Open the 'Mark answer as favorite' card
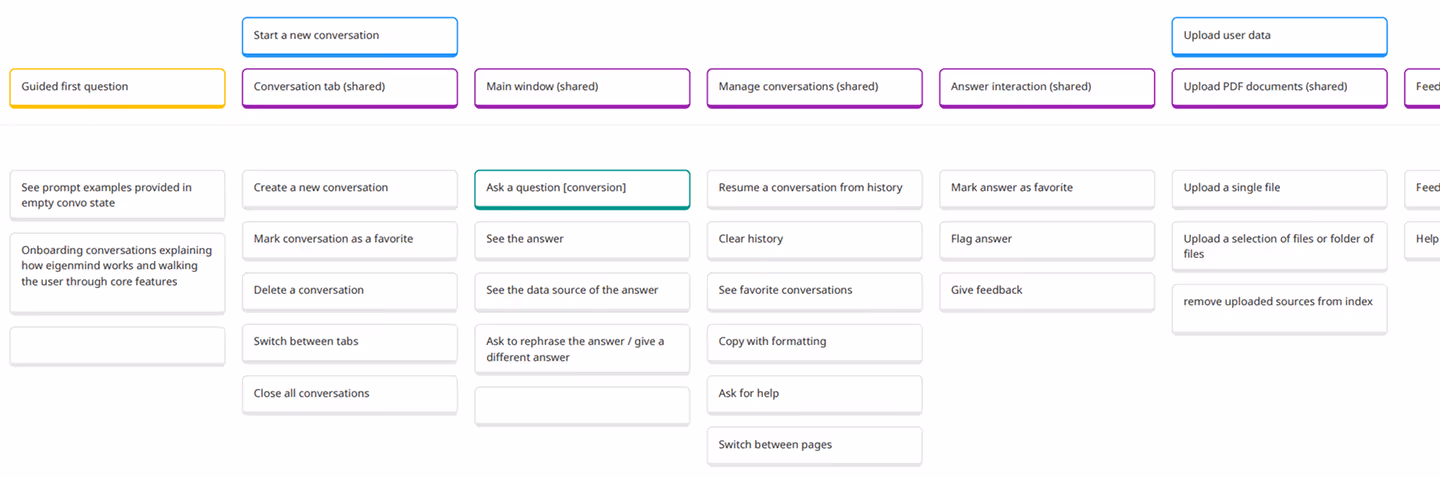Image resolution: width=1440 pixels, height=478 pixels. tap(1047, 189)
